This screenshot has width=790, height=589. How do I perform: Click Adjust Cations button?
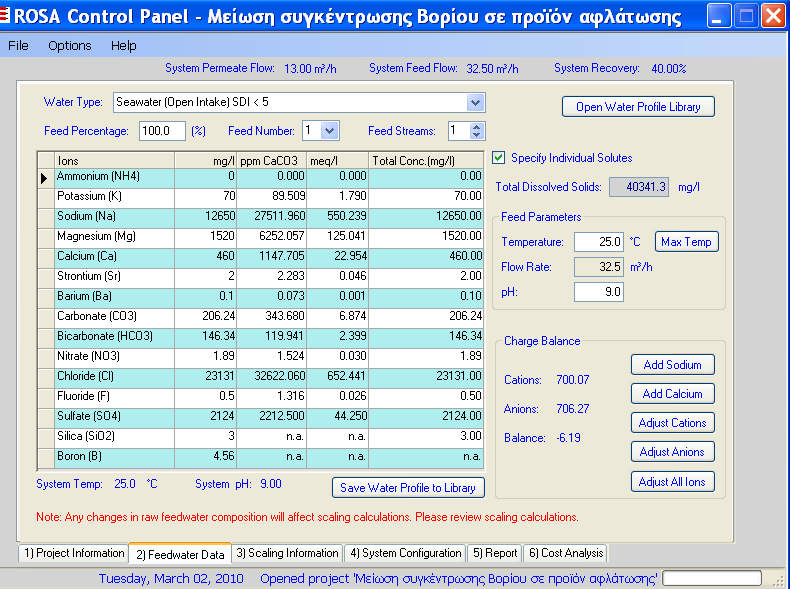click(673, 423)
